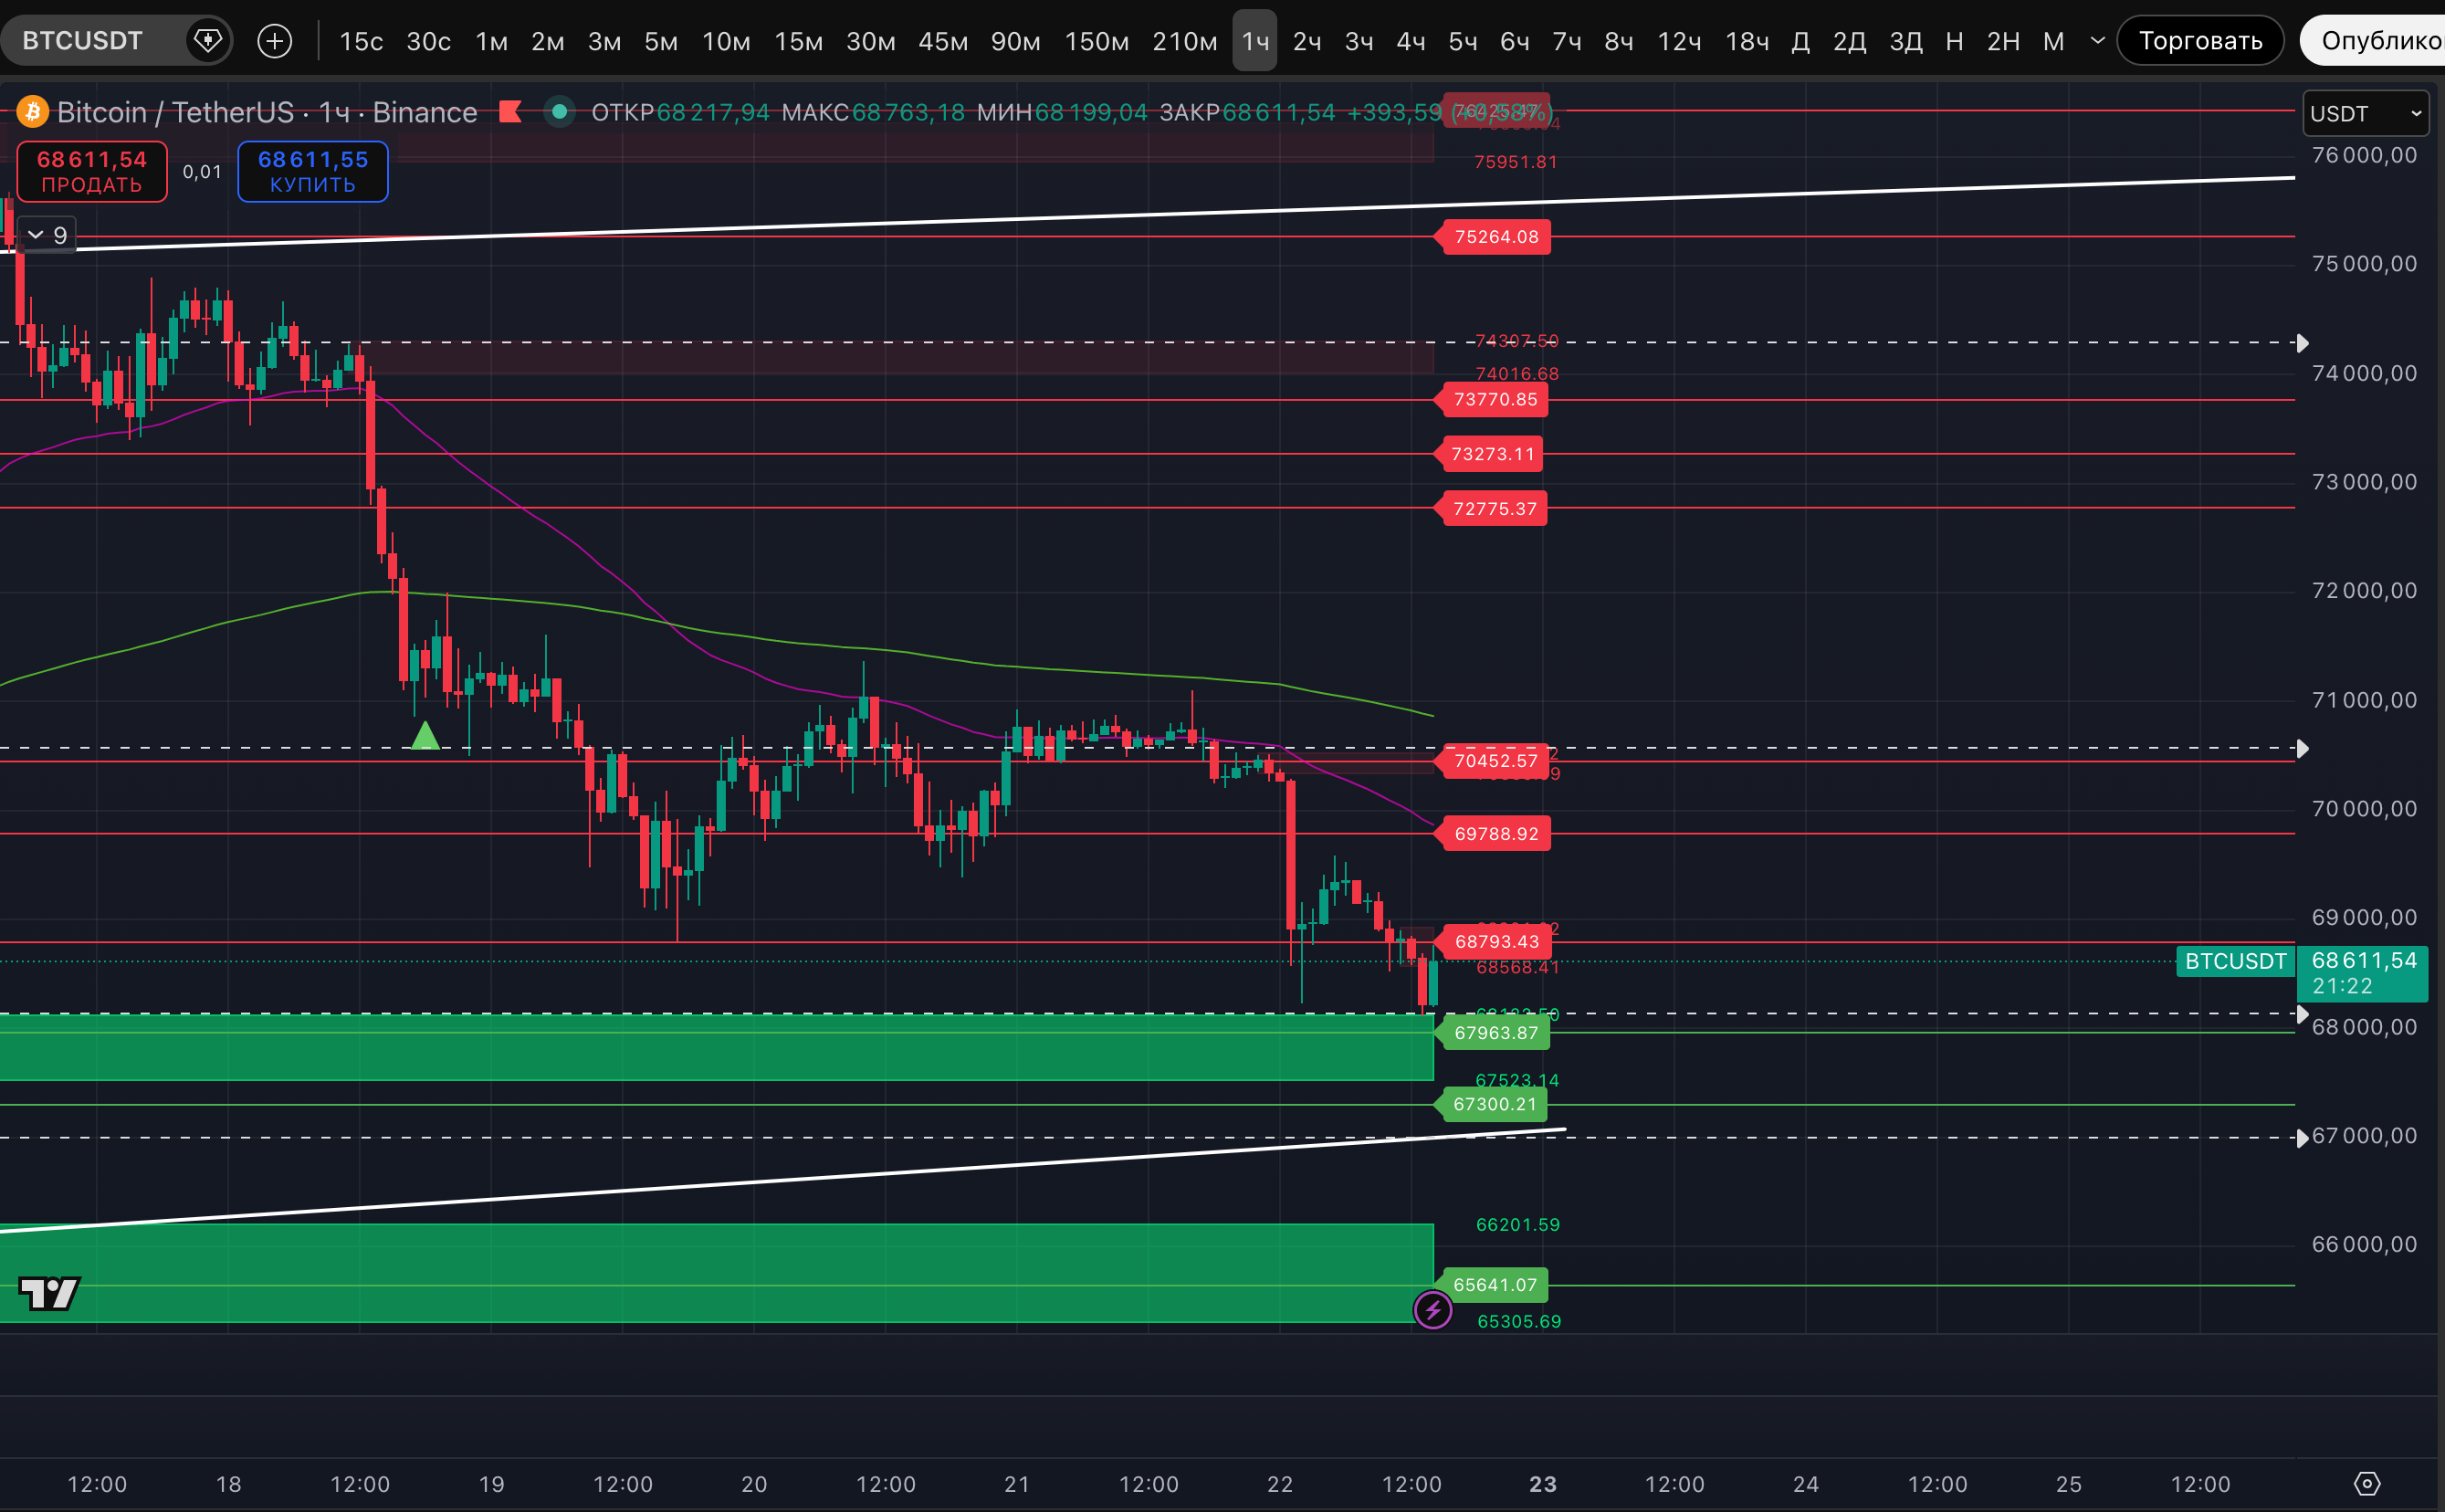Switch to the 4ч timeframe
This screenshot has width=2445, height=1512.
1410,41
